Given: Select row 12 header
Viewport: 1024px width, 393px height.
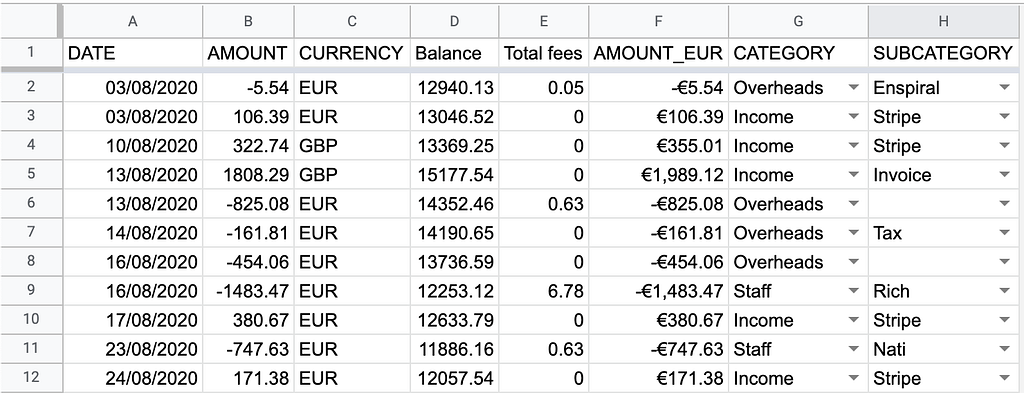Looking at the screenshot, I should pos(31,377).
